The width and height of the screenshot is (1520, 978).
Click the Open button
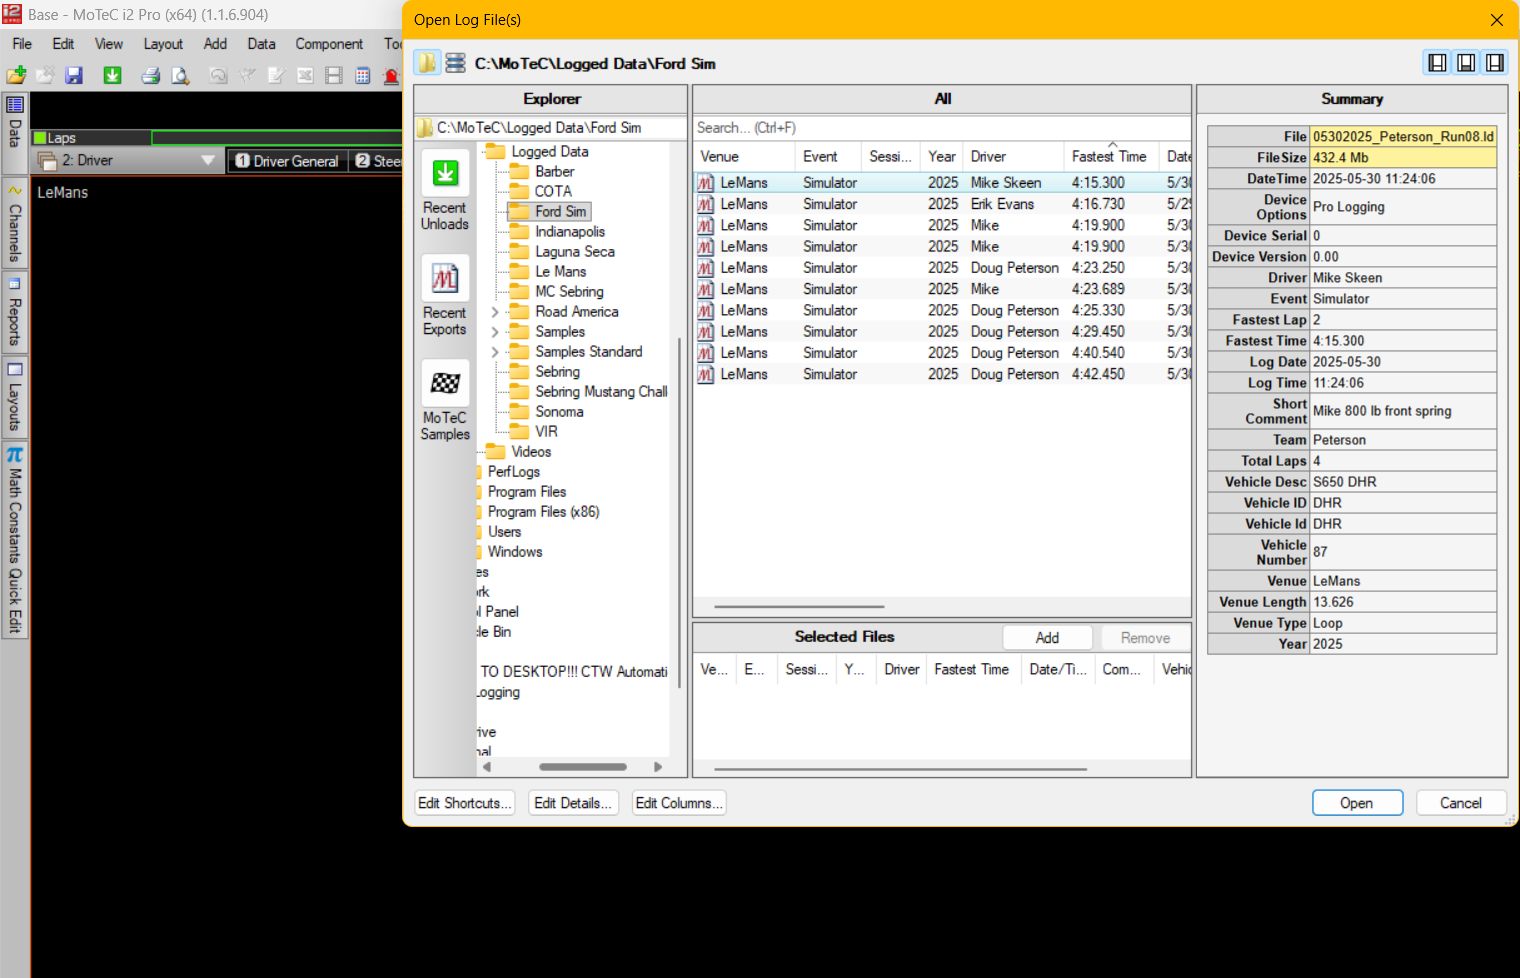[1356, 803]
